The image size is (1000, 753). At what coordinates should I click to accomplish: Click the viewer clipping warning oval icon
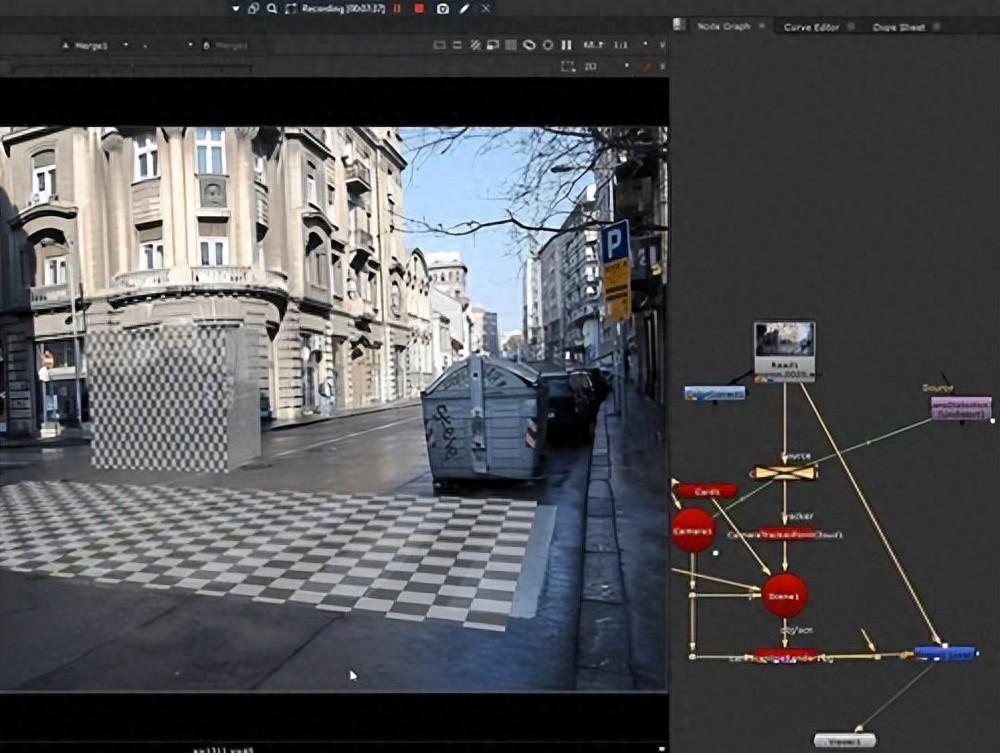coord(529,45)
